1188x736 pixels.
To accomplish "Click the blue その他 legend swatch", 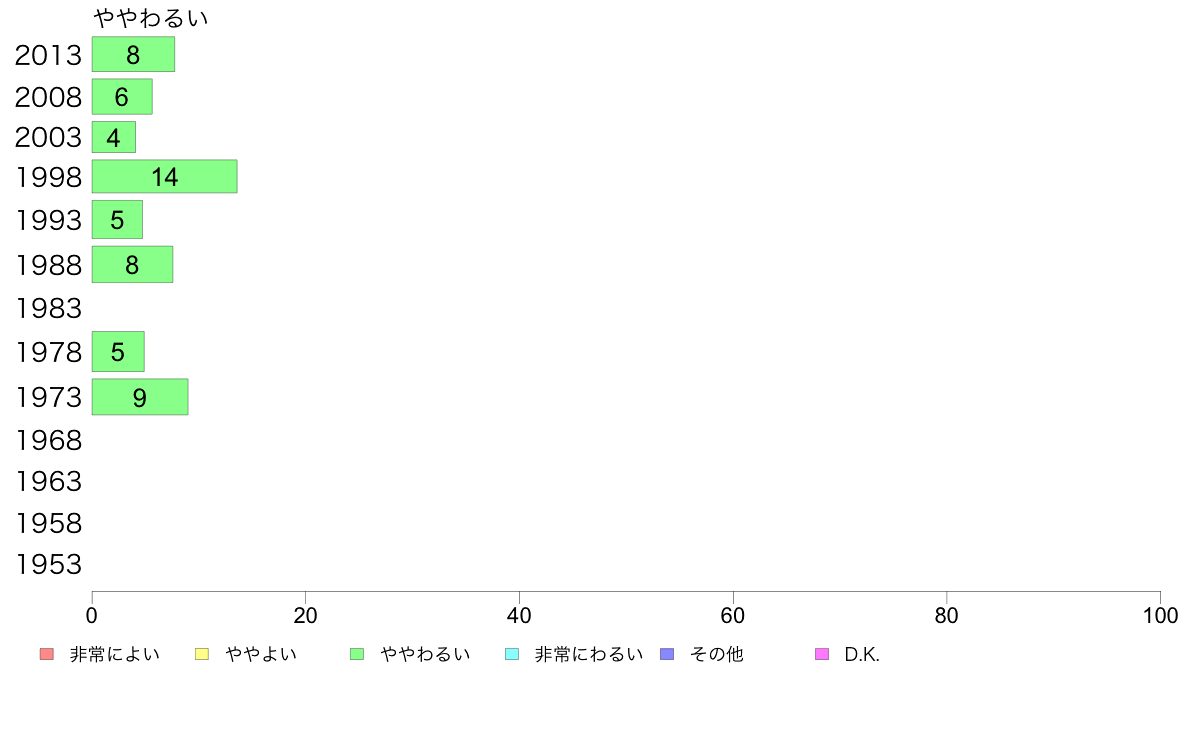I will pyautogui.click(x=667, y=654).
